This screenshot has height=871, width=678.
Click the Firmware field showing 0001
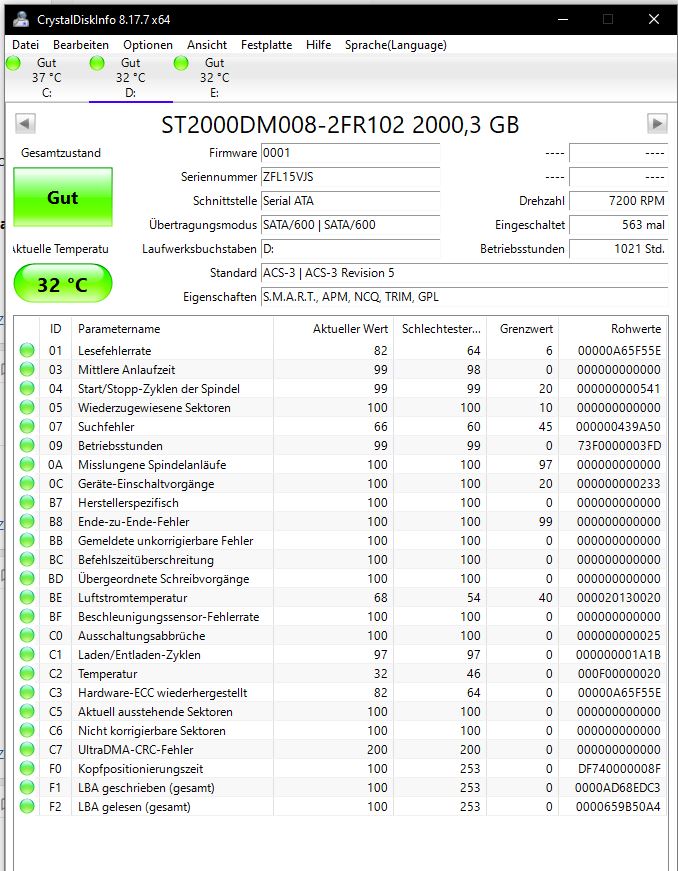[x=350, y=153]
